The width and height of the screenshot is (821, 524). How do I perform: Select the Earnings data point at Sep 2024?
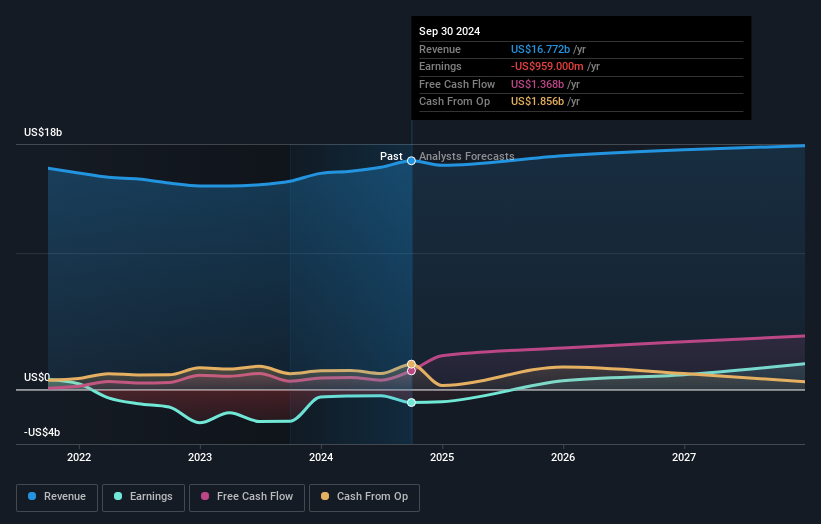click(x=412, y=403)
